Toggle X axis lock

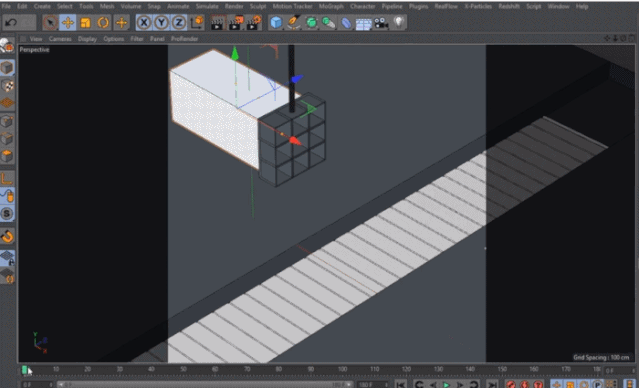[x=144, y=22]
